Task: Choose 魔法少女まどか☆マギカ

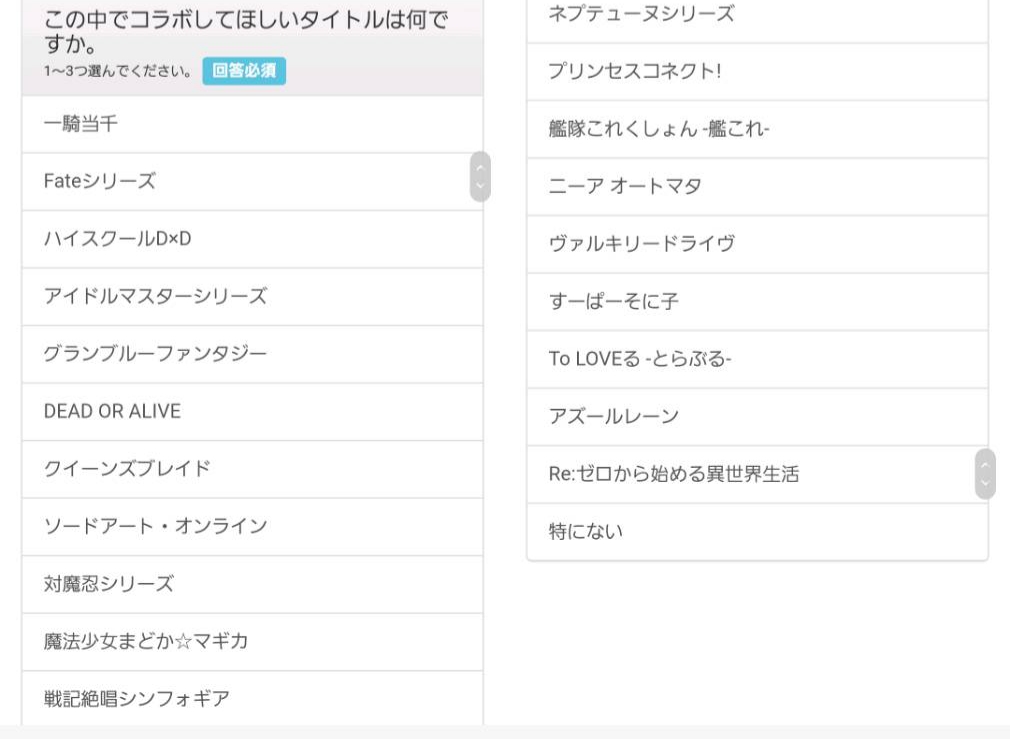Action: (x=250, y=642)
